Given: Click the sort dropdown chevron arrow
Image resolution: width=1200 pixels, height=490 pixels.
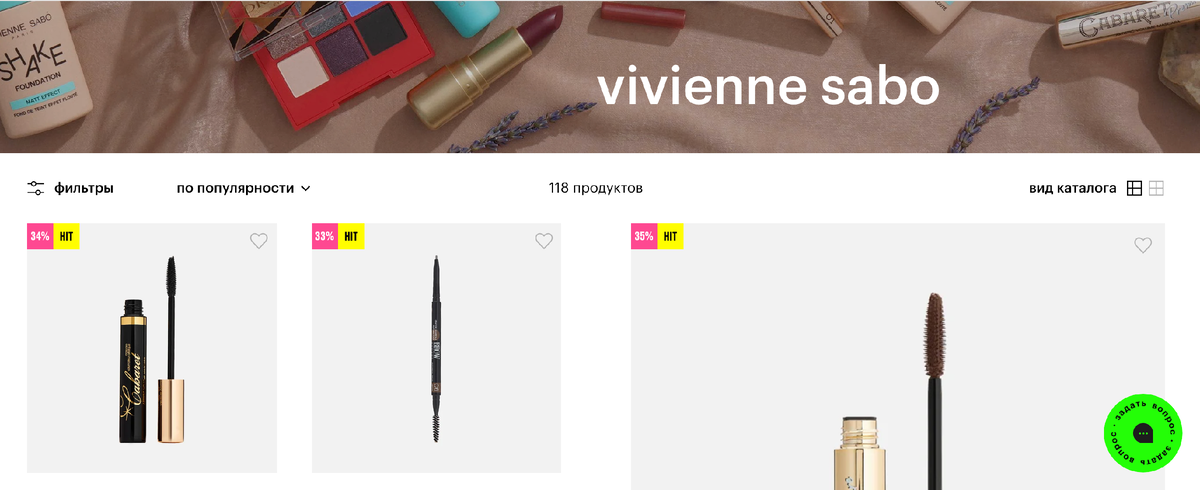Looking at the screenshot, I should click(x=305, y=188).
